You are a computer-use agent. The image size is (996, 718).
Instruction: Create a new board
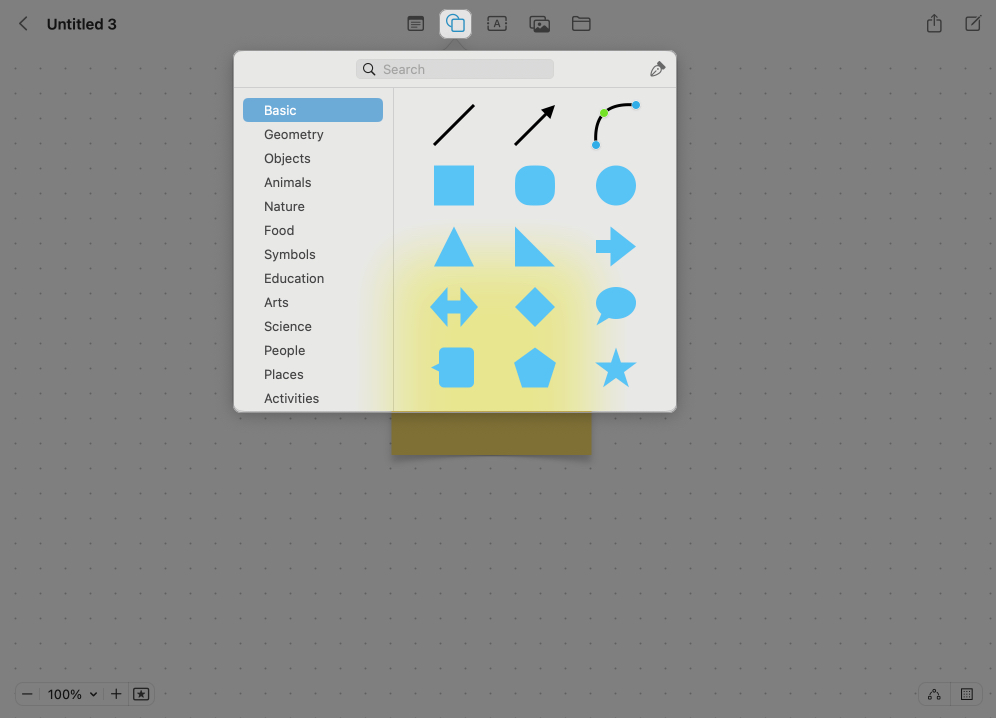[972, 23]
